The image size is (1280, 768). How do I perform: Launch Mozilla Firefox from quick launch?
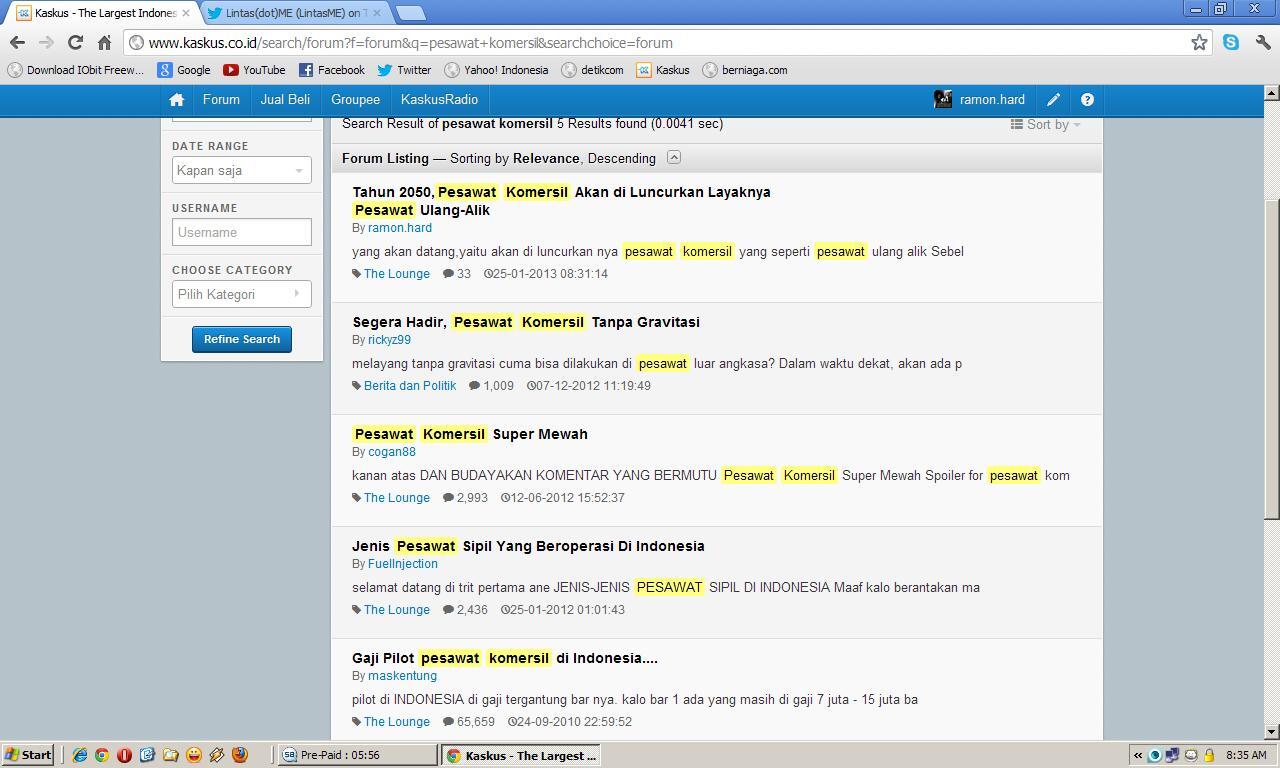click(x=240, y=755)
